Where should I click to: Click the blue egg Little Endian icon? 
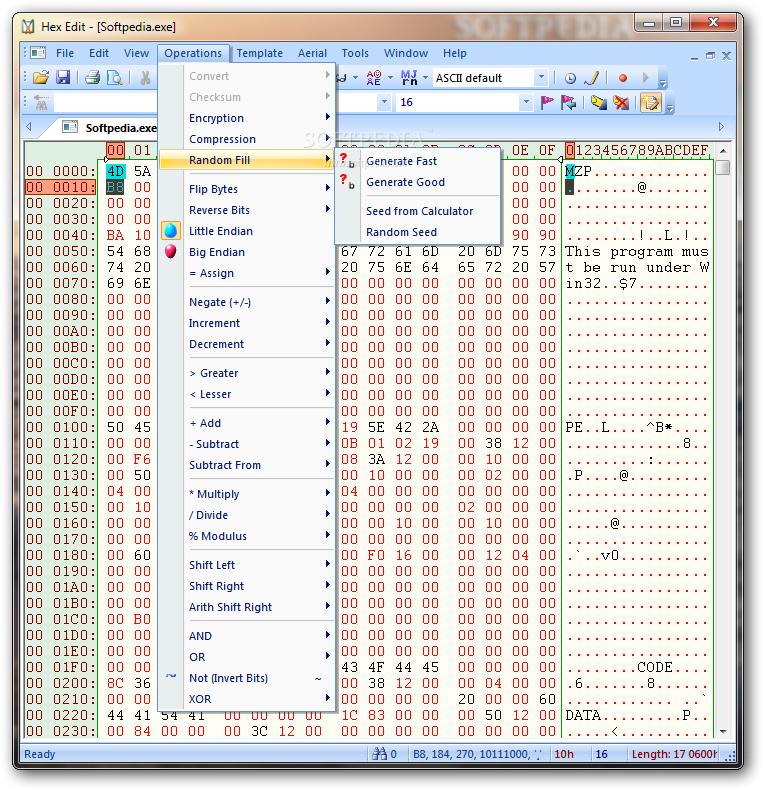pyautogui.click(x=171, y=231)
